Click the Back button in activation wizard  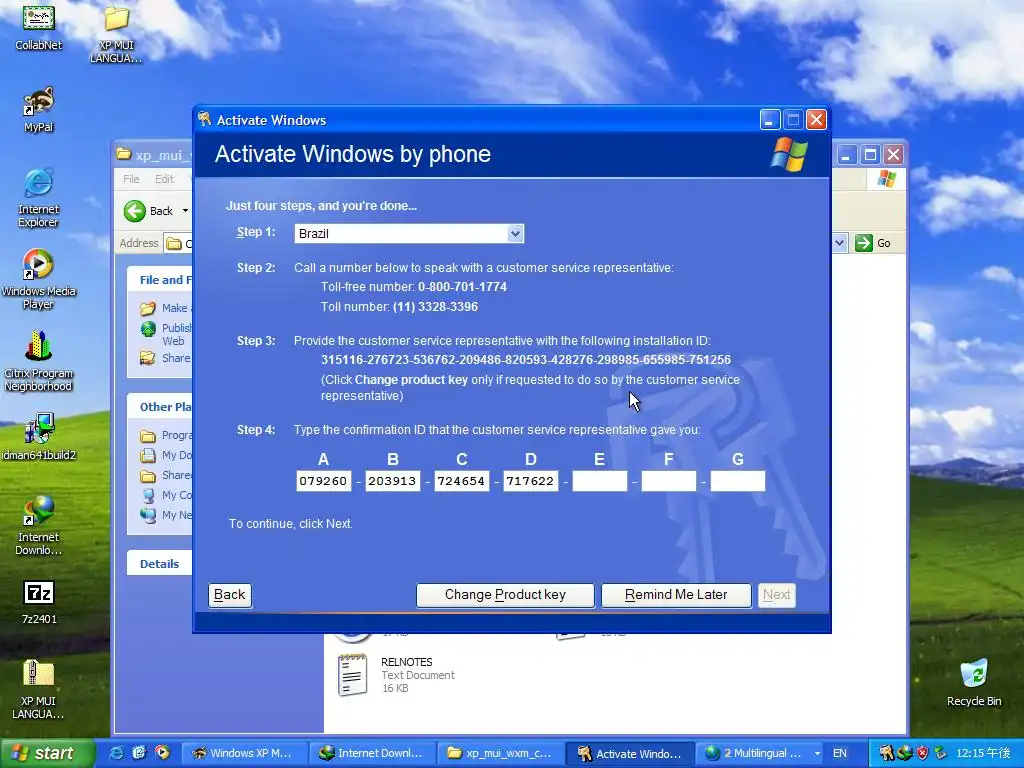pos(230,595)
